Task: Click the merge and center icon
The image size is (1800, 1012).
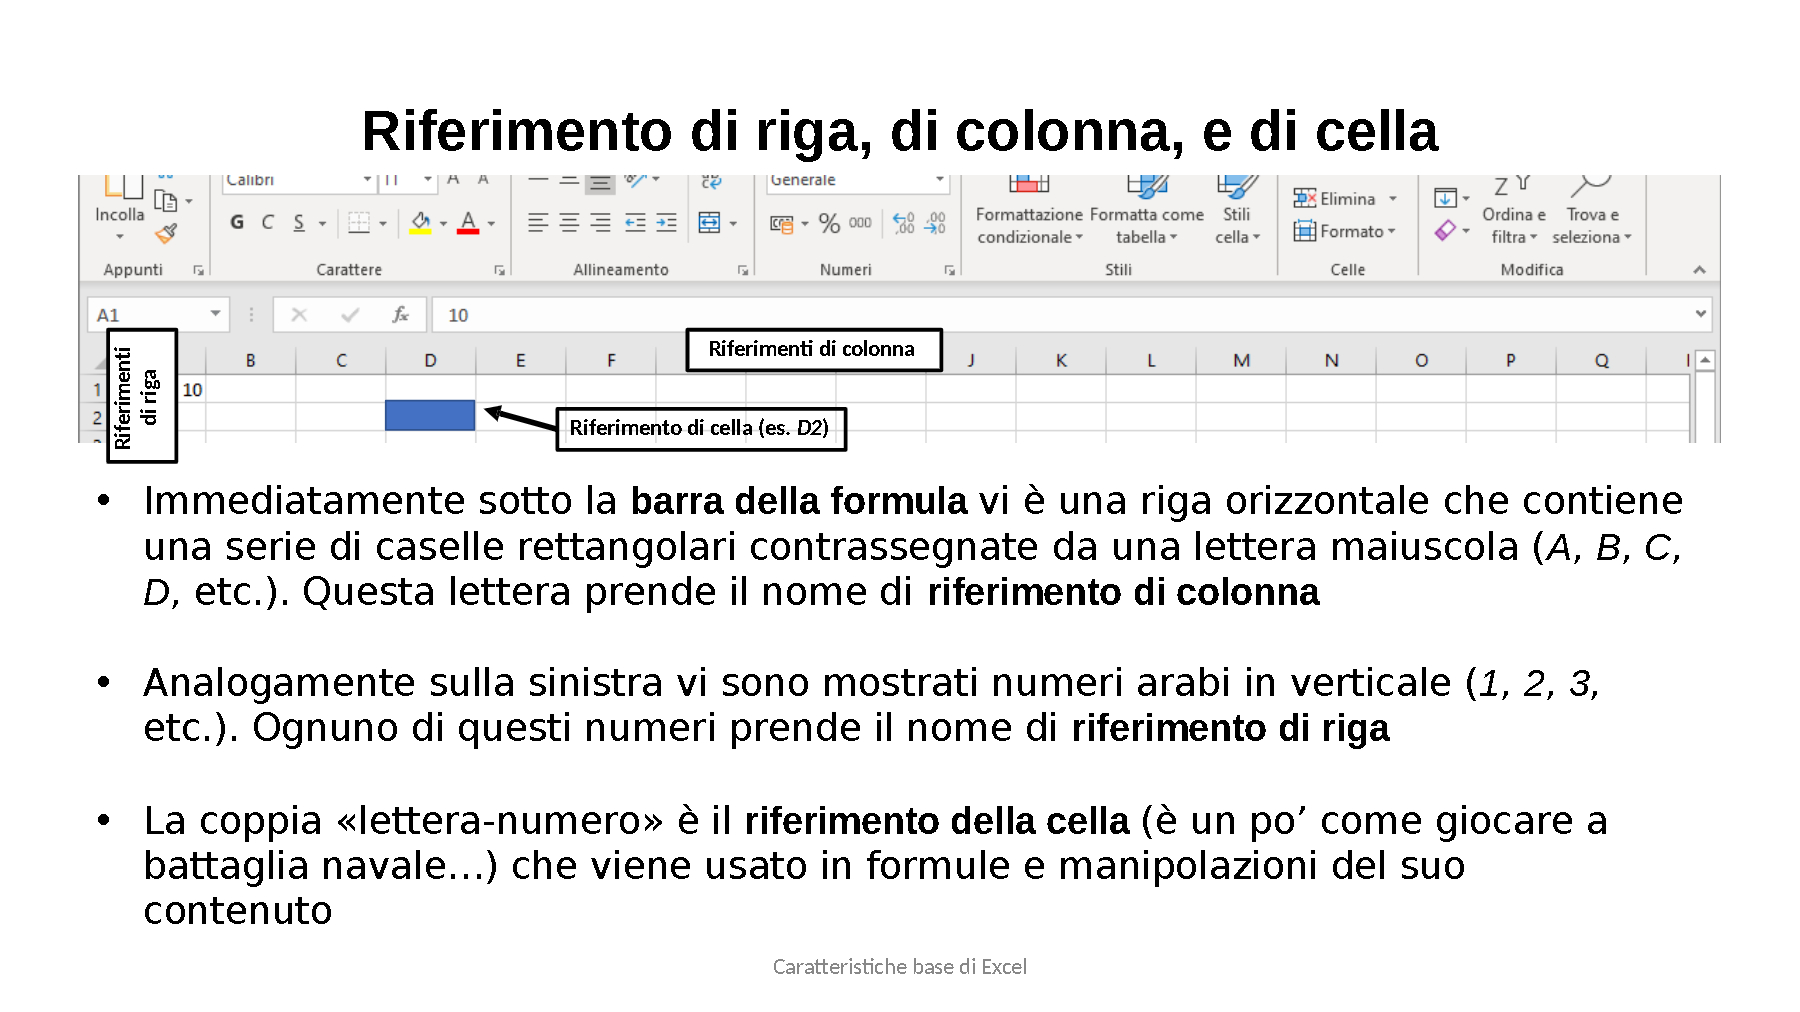Action: pyautogui.click(x=709, y=223)
